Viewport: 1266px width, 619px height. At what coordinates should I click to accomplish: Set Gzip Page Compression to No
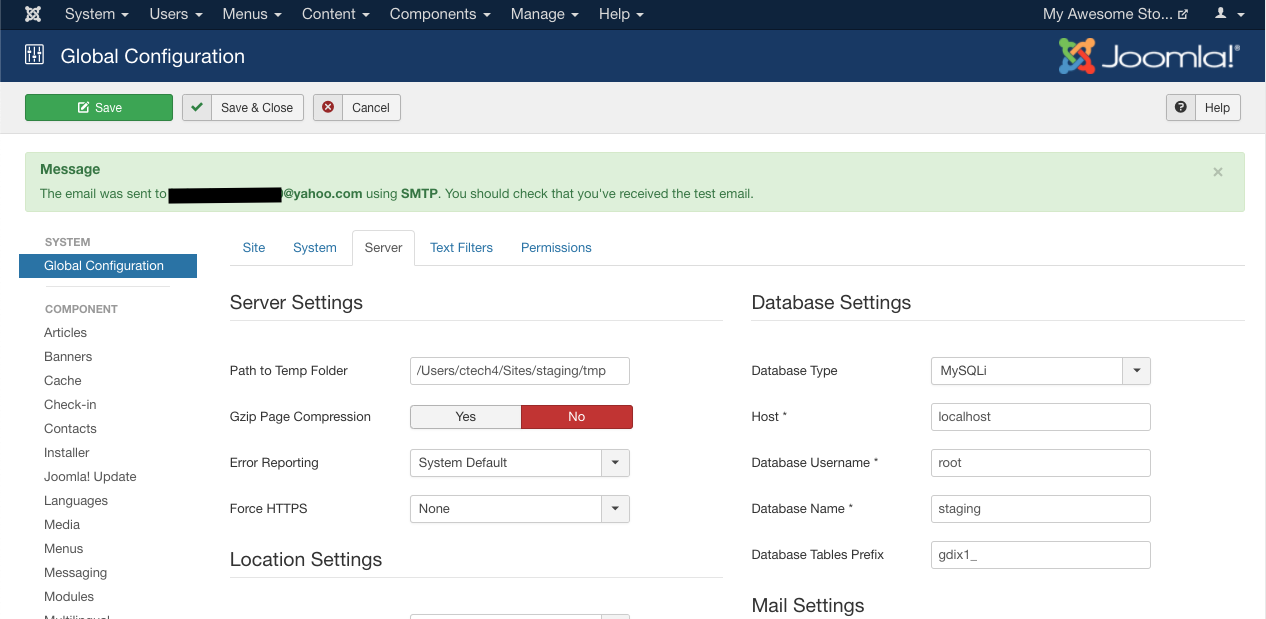[577, 417]
